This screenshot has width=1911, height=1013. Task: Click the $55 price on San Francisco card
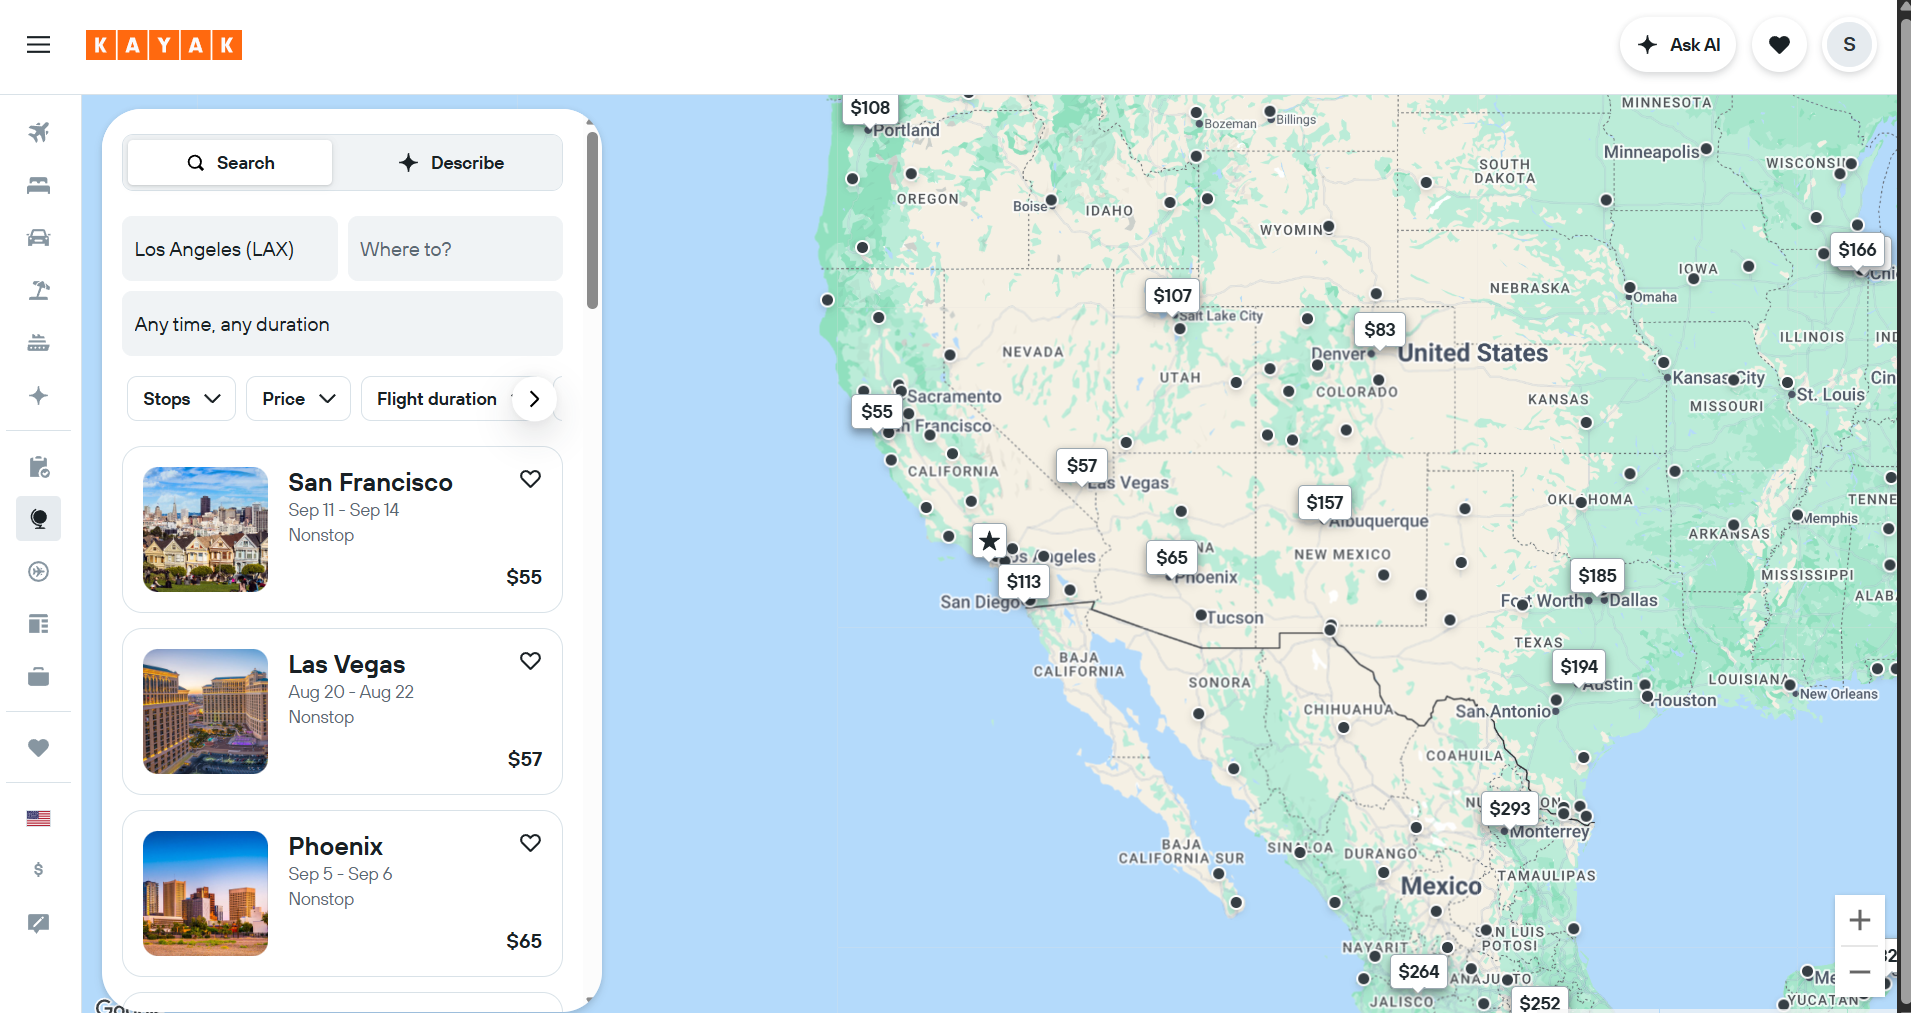(524, 577)
